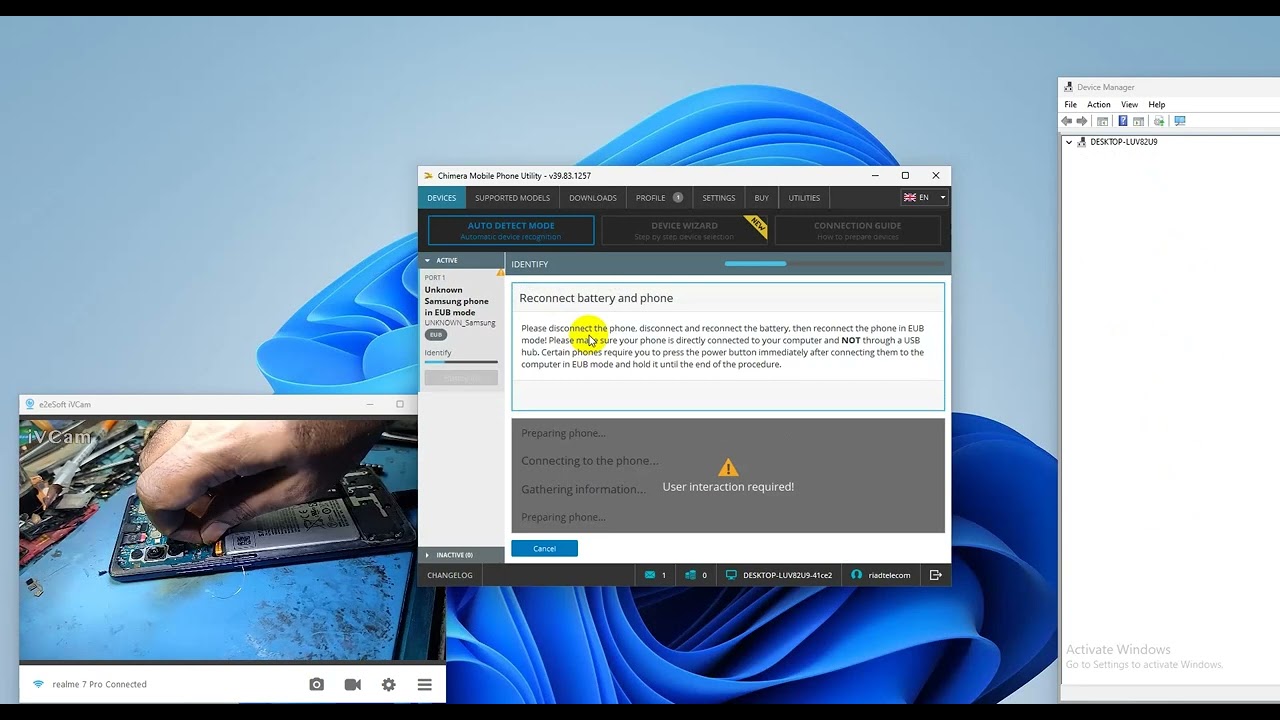Open File menu in Device Manager
1280x720 pixels.
1070,104
